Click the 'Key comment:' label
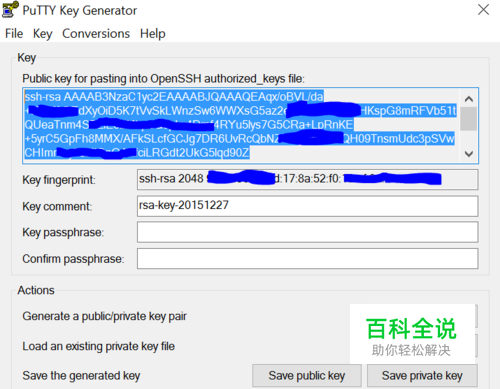 [57, 206]
